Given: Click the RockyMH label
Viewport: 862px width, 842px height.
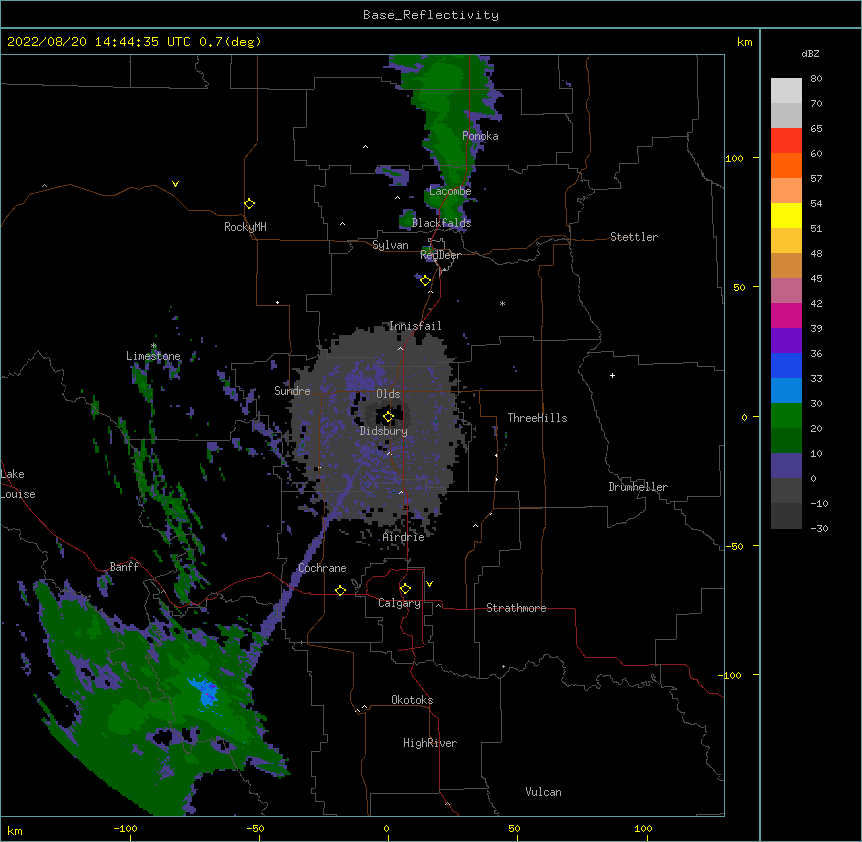Looking at the screenshot, I should point(245,227).
